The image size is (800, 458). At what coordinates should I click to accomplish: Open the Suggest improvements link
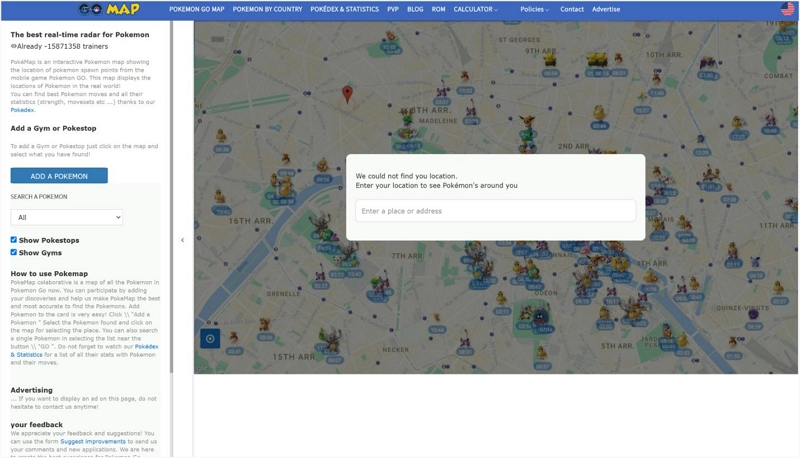pos(93,442)
